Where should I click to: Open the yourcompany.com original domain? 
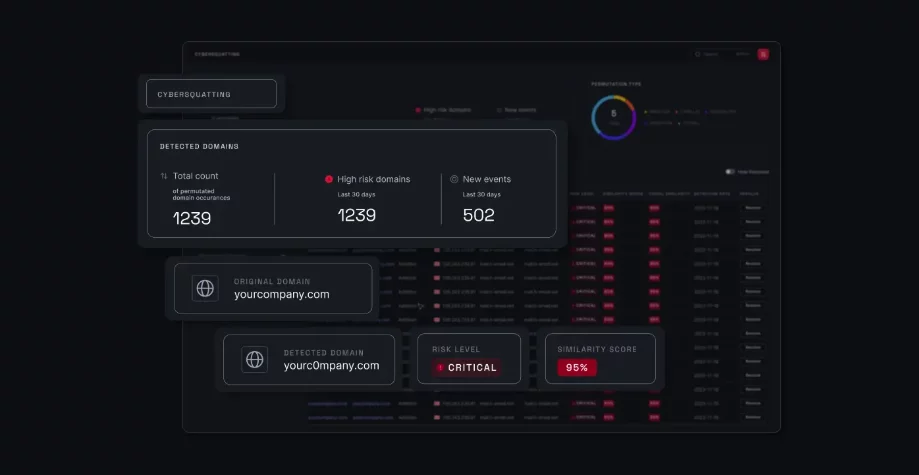[x=281, y=294]
